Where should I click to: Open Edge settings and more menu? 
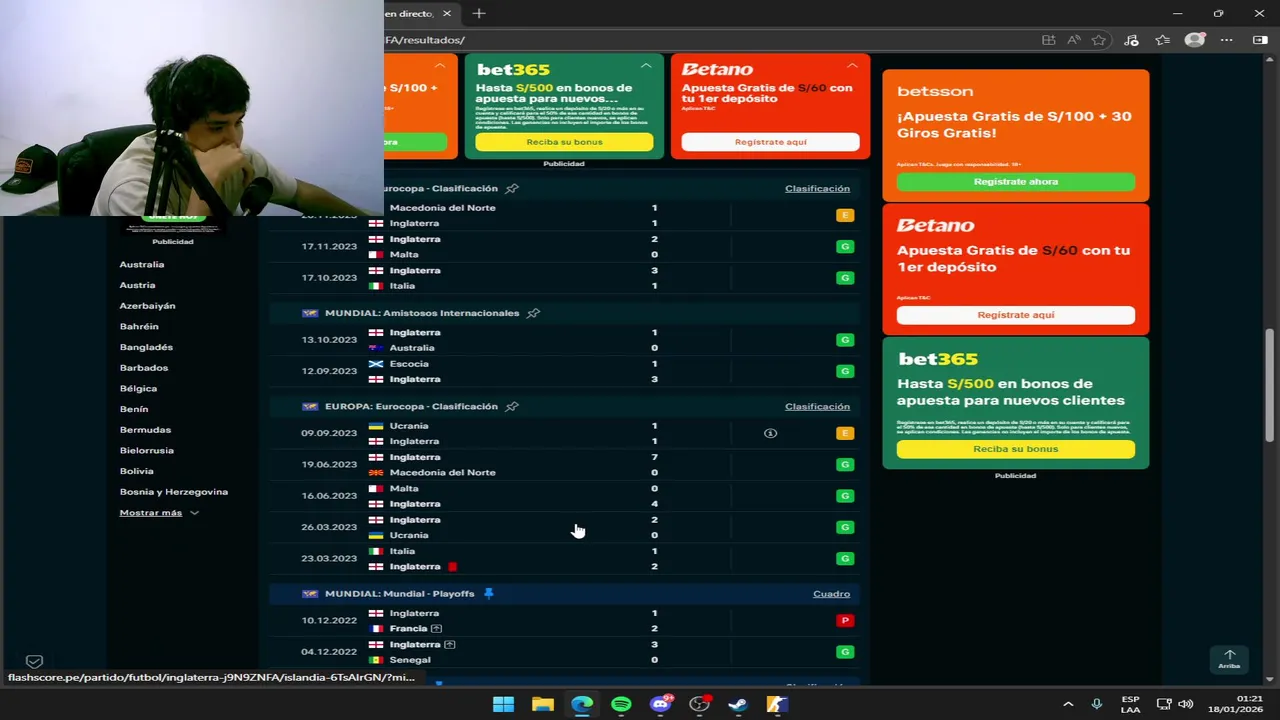(1226, 40)
